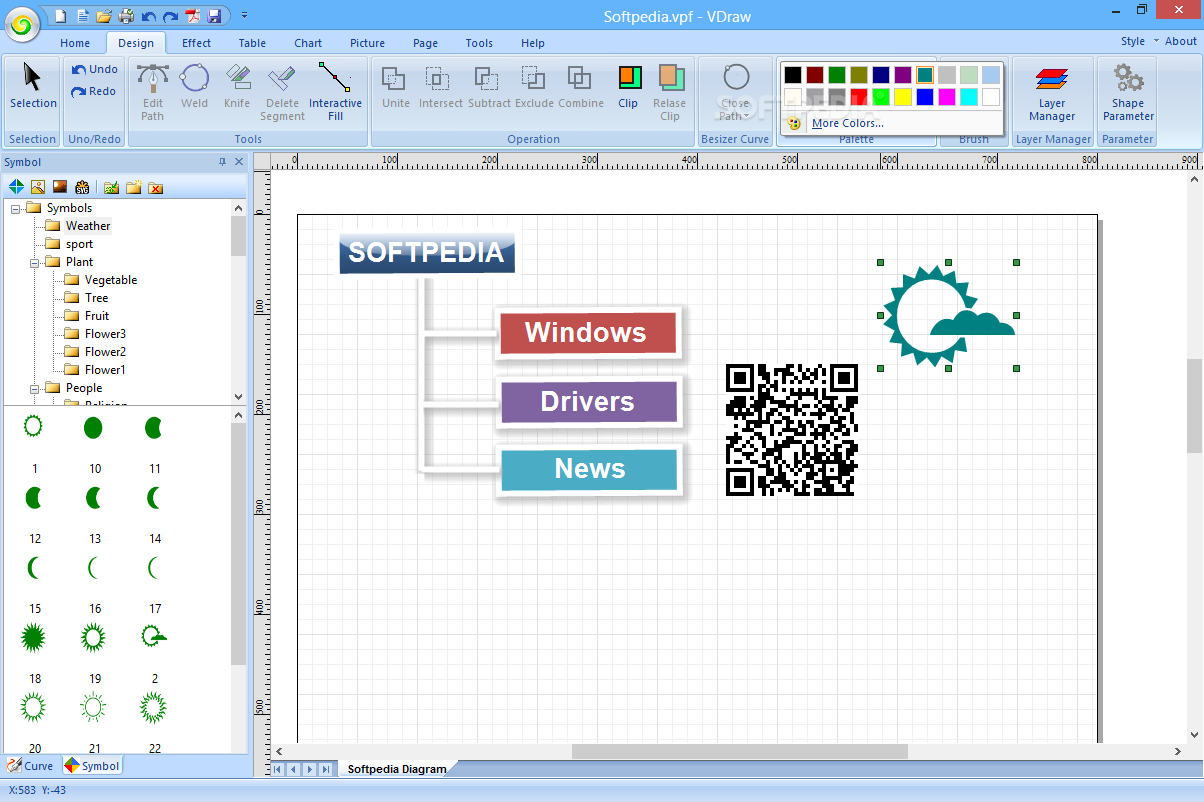The height and width of the screenshot is (802, 1204).
Task: Pick the black color swatch
Action: [793, 75]
